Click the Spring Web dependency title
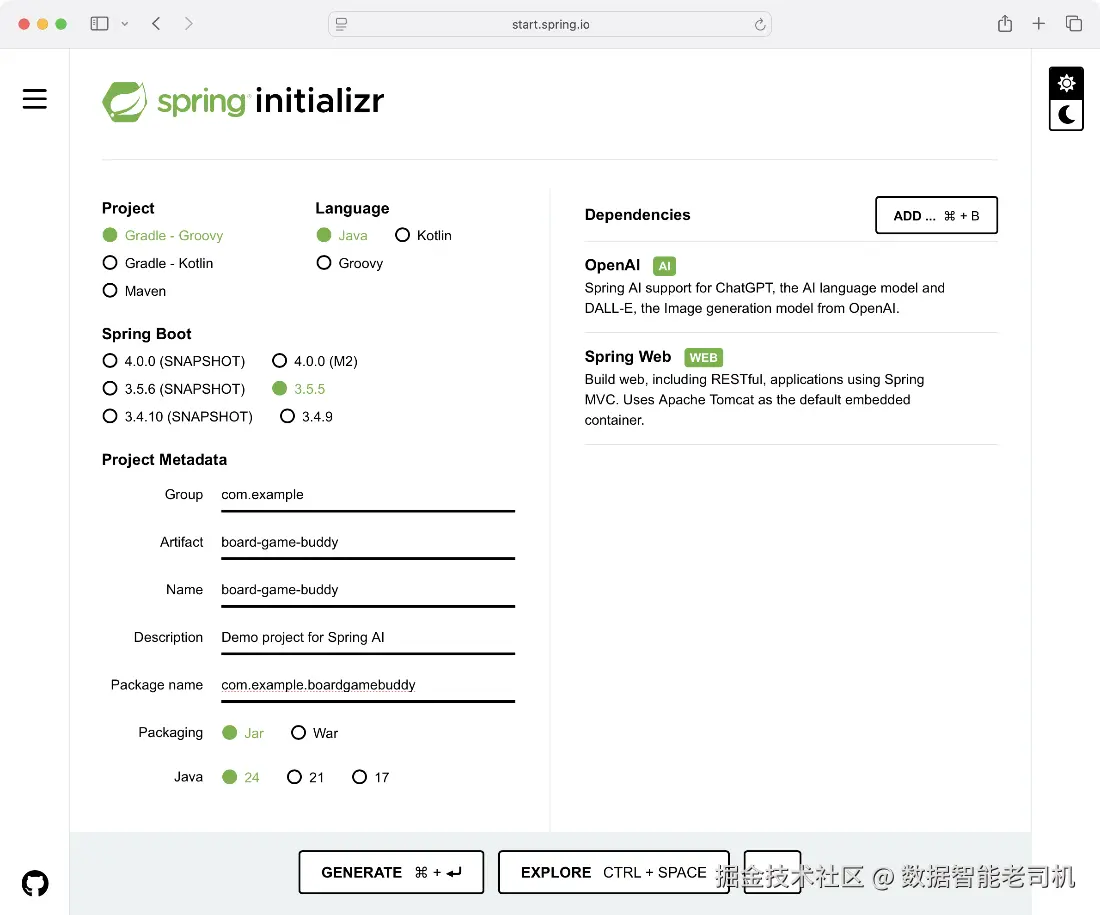 628,356
